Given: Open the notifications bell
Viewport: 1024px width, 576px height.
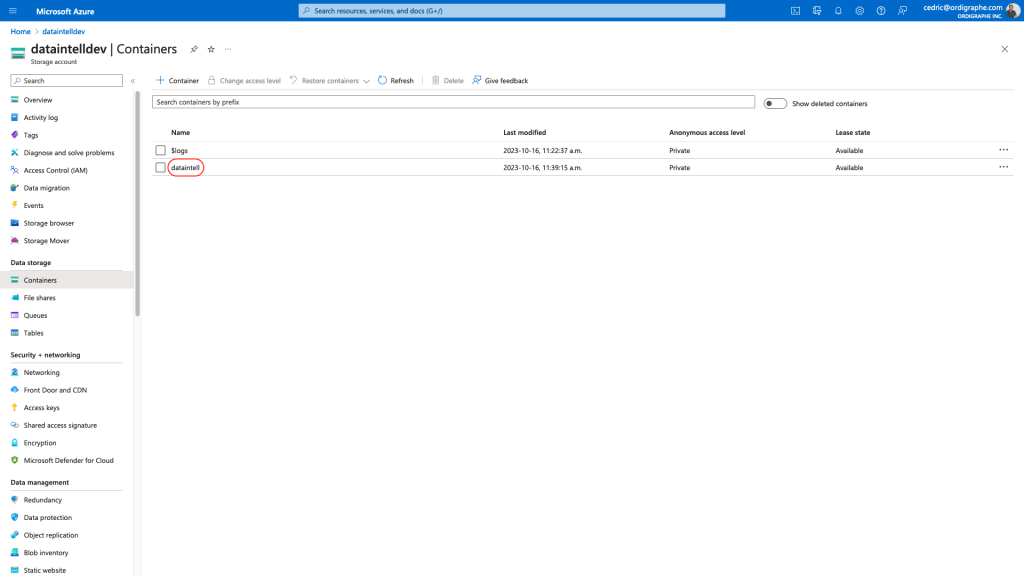Looking at the screenshot, I should click(839, 11).
